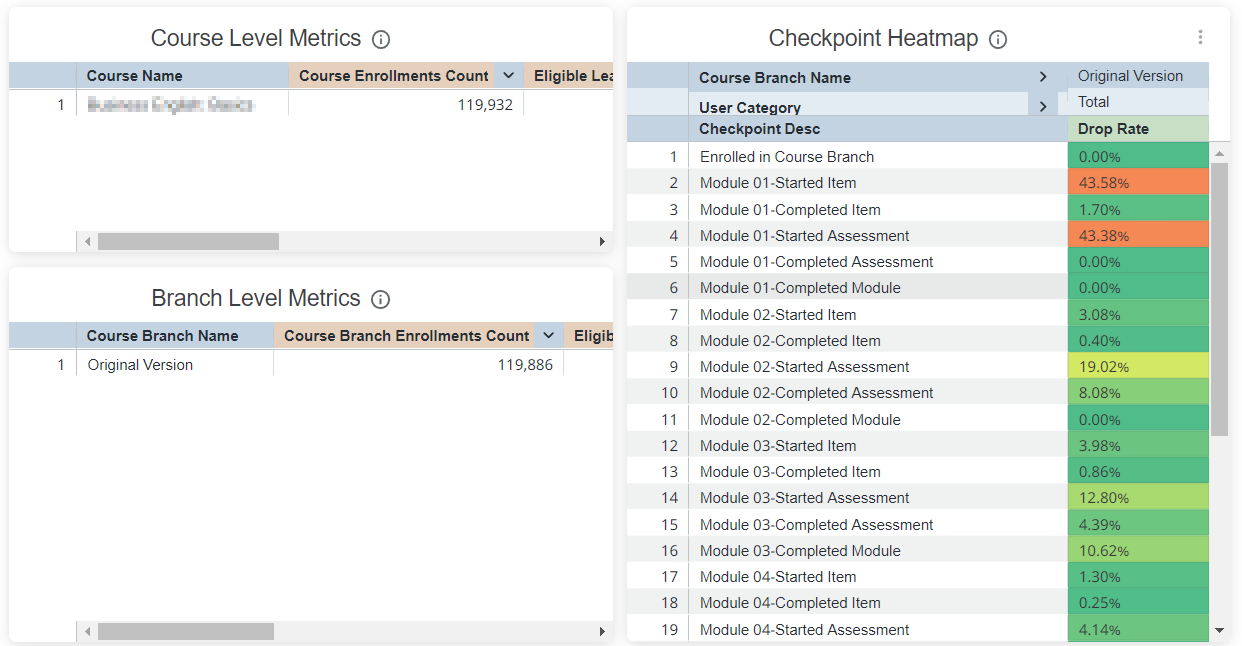Image resolution: width=1242 pixels, height=646 pixels.
Task: Click Original Version pivot header in heatmap
Action: (x=1138, y=76)
